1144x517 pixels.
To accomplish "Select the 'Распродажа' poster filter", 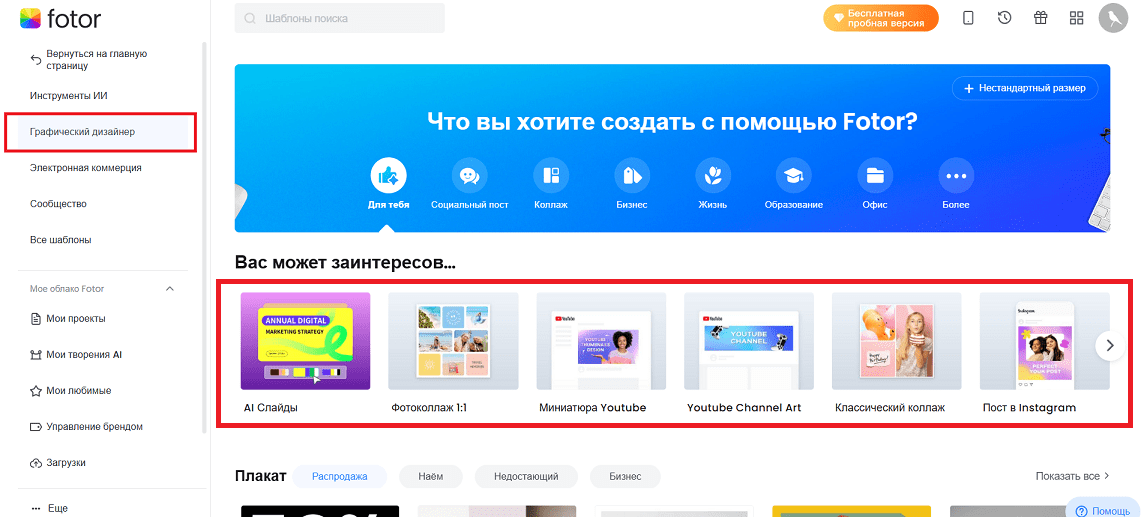I will 339,476.
